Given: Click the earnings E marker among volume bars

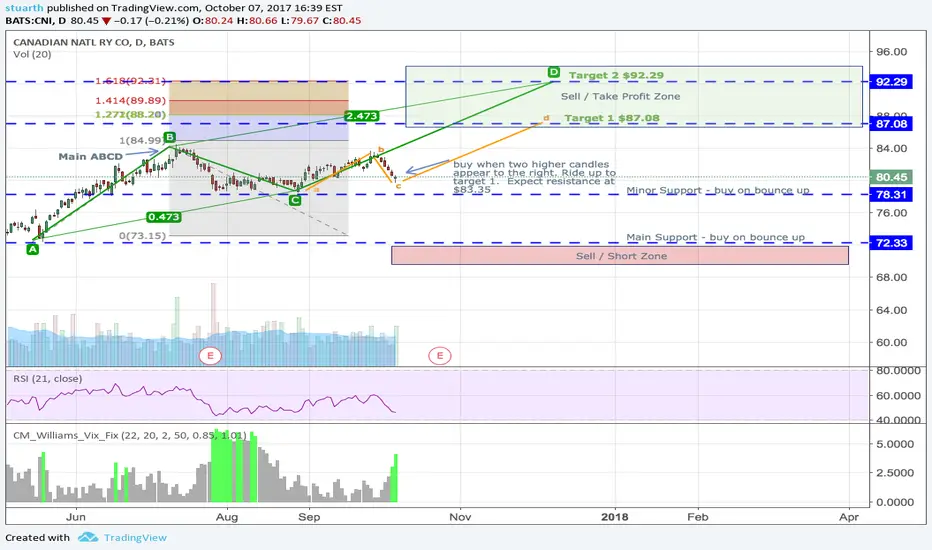Looking at the screenshot, I should pos(210,356).
